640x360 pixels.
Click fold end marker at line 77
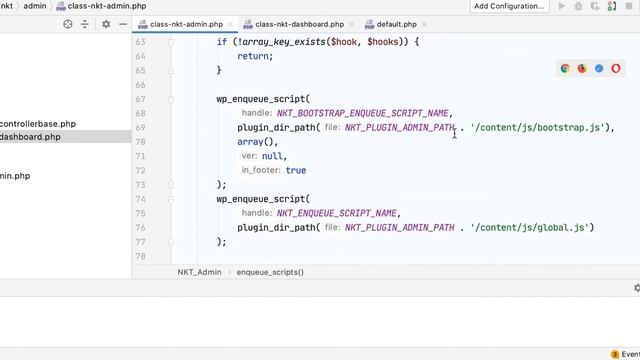tap(171, 242)
